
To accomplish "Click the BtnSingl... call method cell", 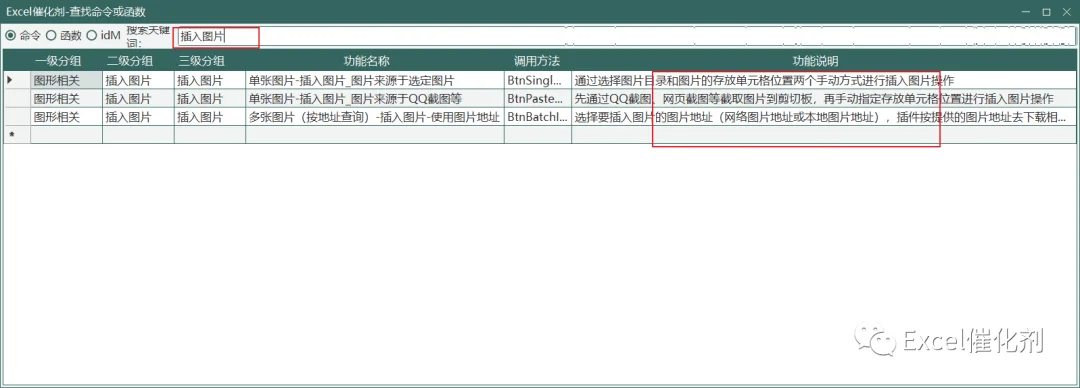I will tap(538, 80).
